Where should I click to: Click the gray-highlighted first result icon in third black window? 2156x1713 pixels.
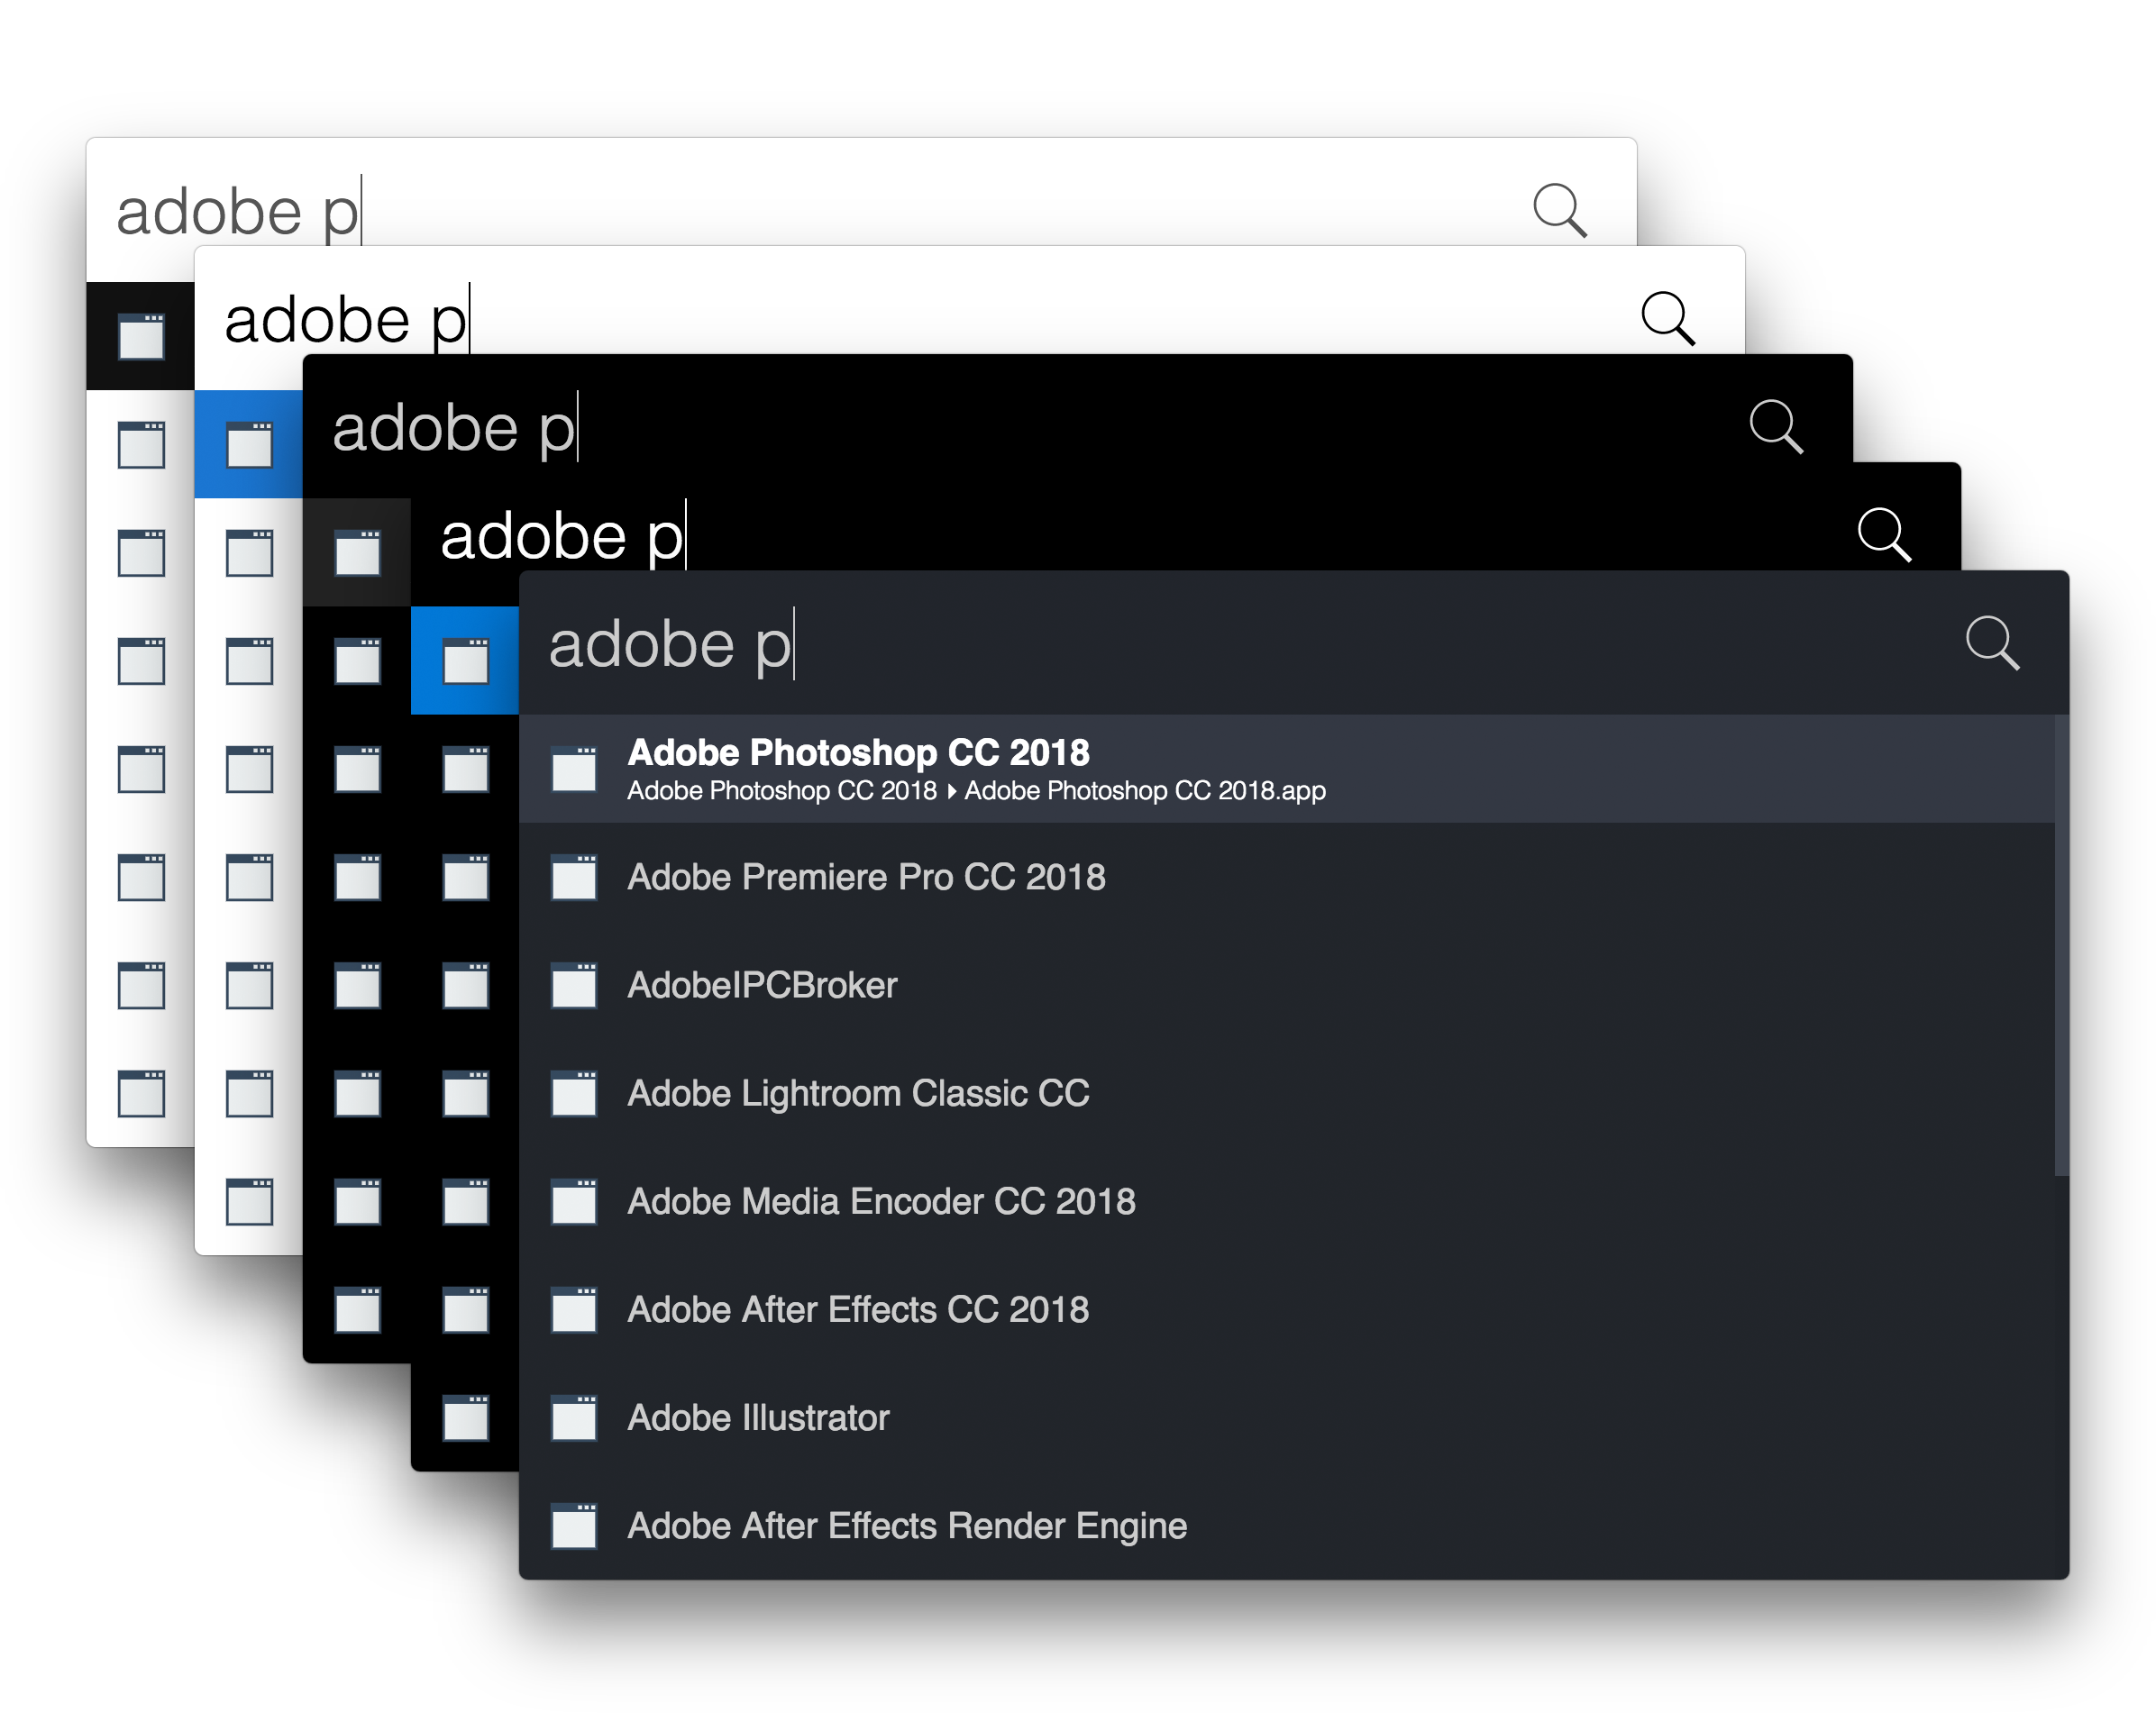(x=357, y=552)
